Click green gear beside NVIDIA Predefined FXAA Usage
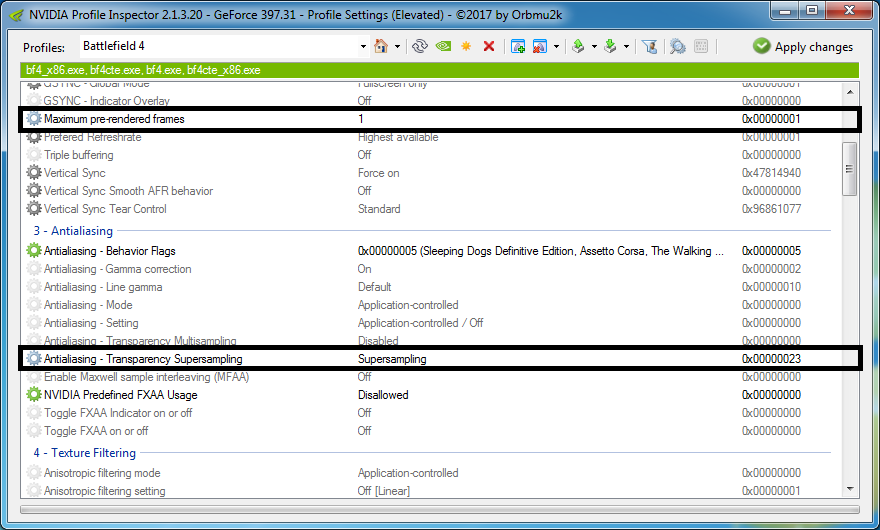Screen dimensions: 880x530 pos(34,394)
